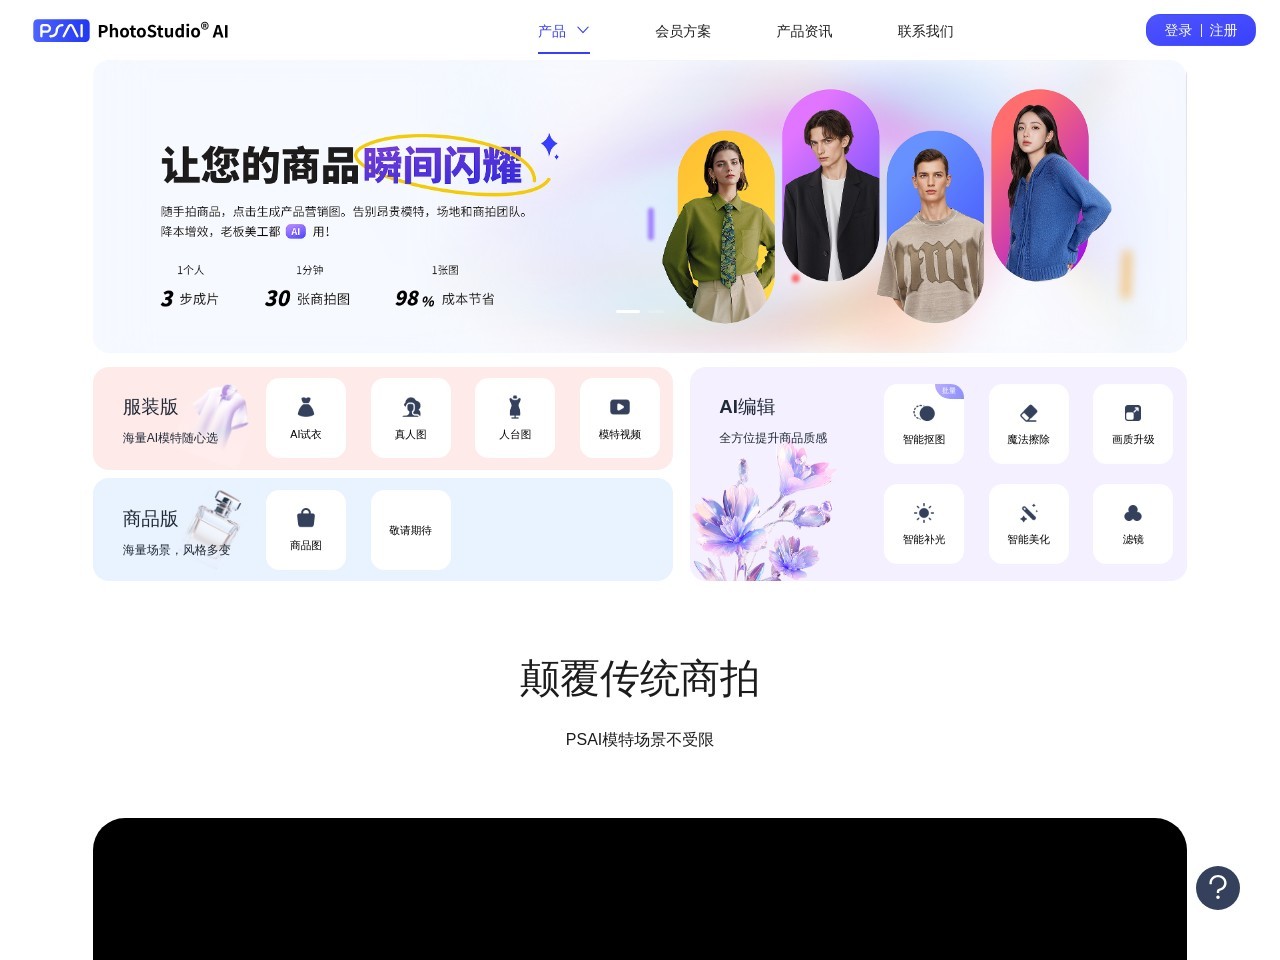The width and height of the screenshot is (1280, 960).
Task: Select the 智能抠图 smart cutout tool
Action: tap(924, 424)
